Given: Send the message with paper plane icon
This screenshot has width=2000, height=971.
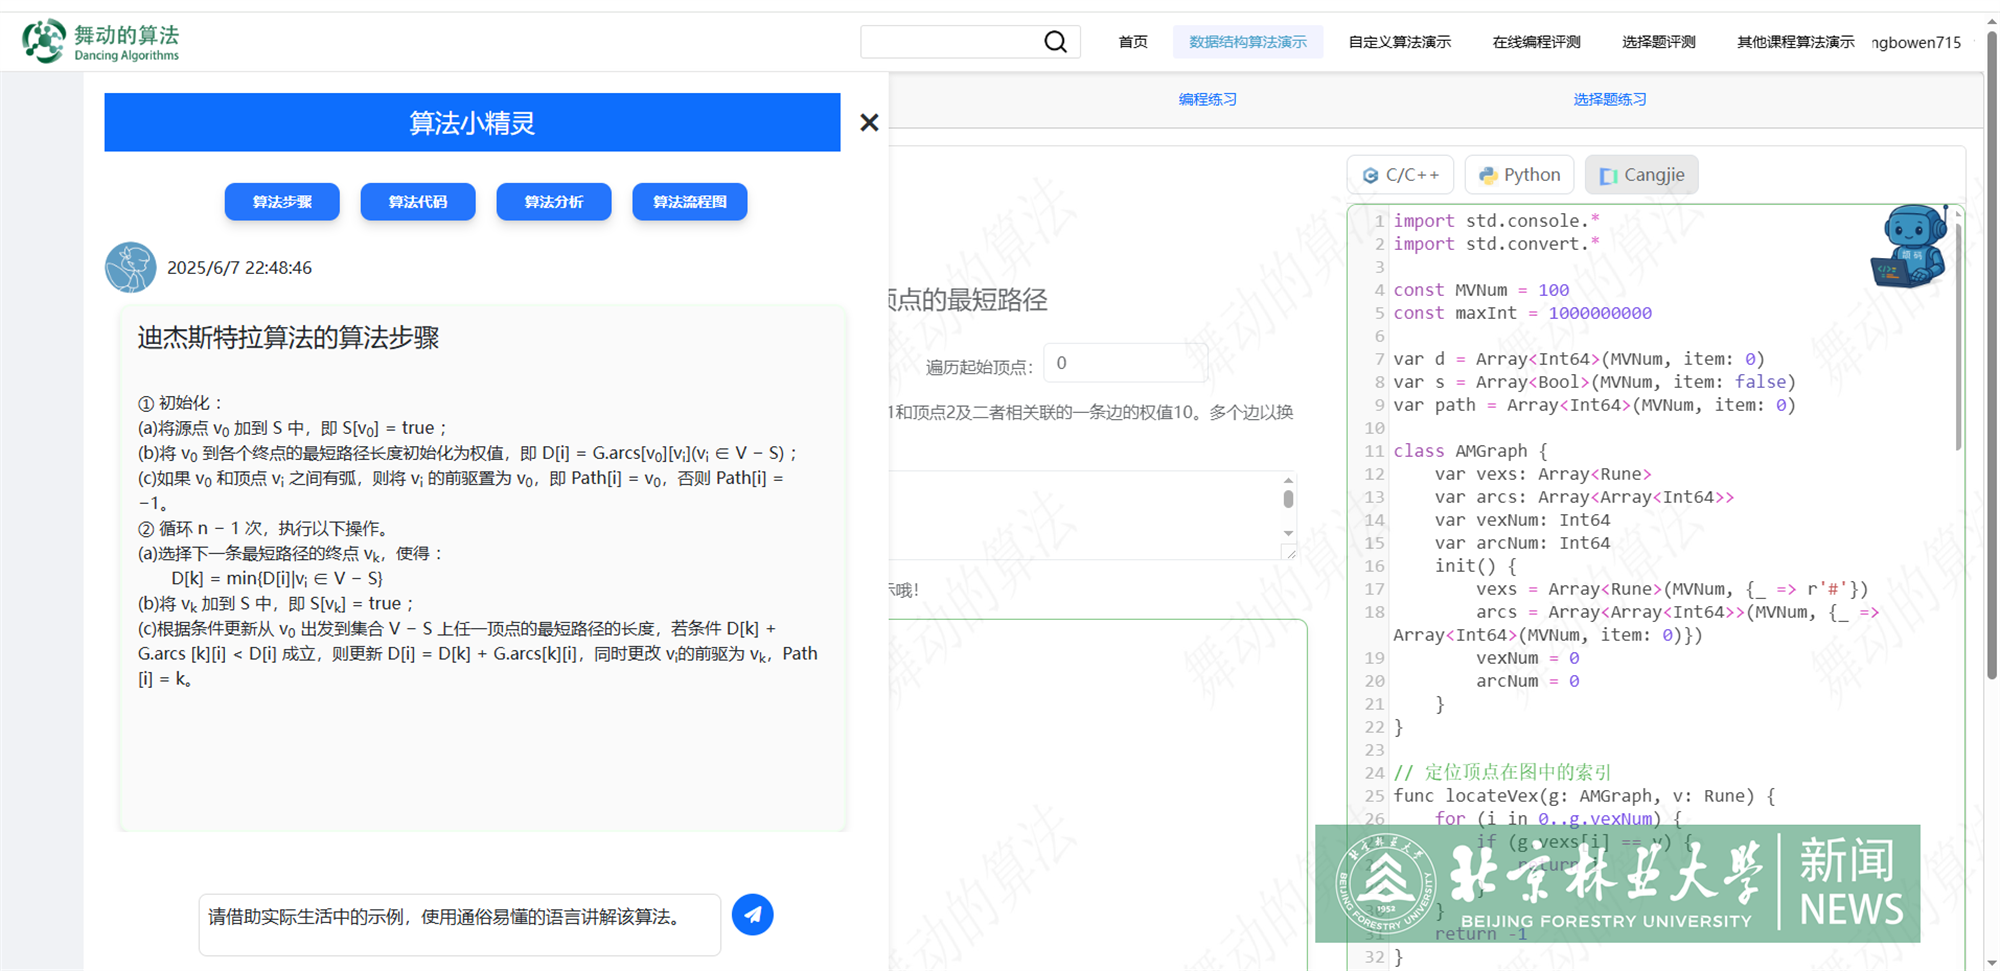Looking at the screenshot, I should point(752,915).
